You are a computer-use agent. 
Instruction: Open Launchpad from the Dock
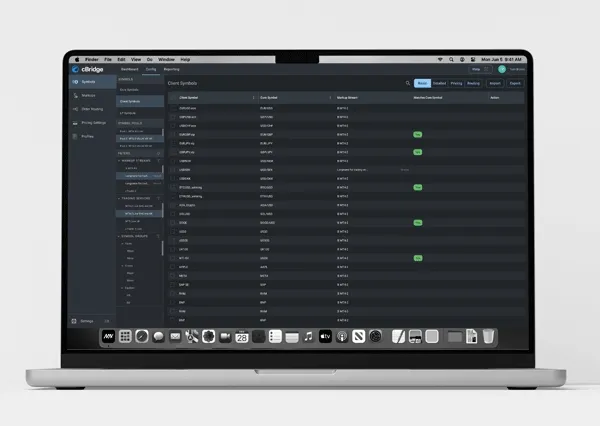(x=125, y=337)
